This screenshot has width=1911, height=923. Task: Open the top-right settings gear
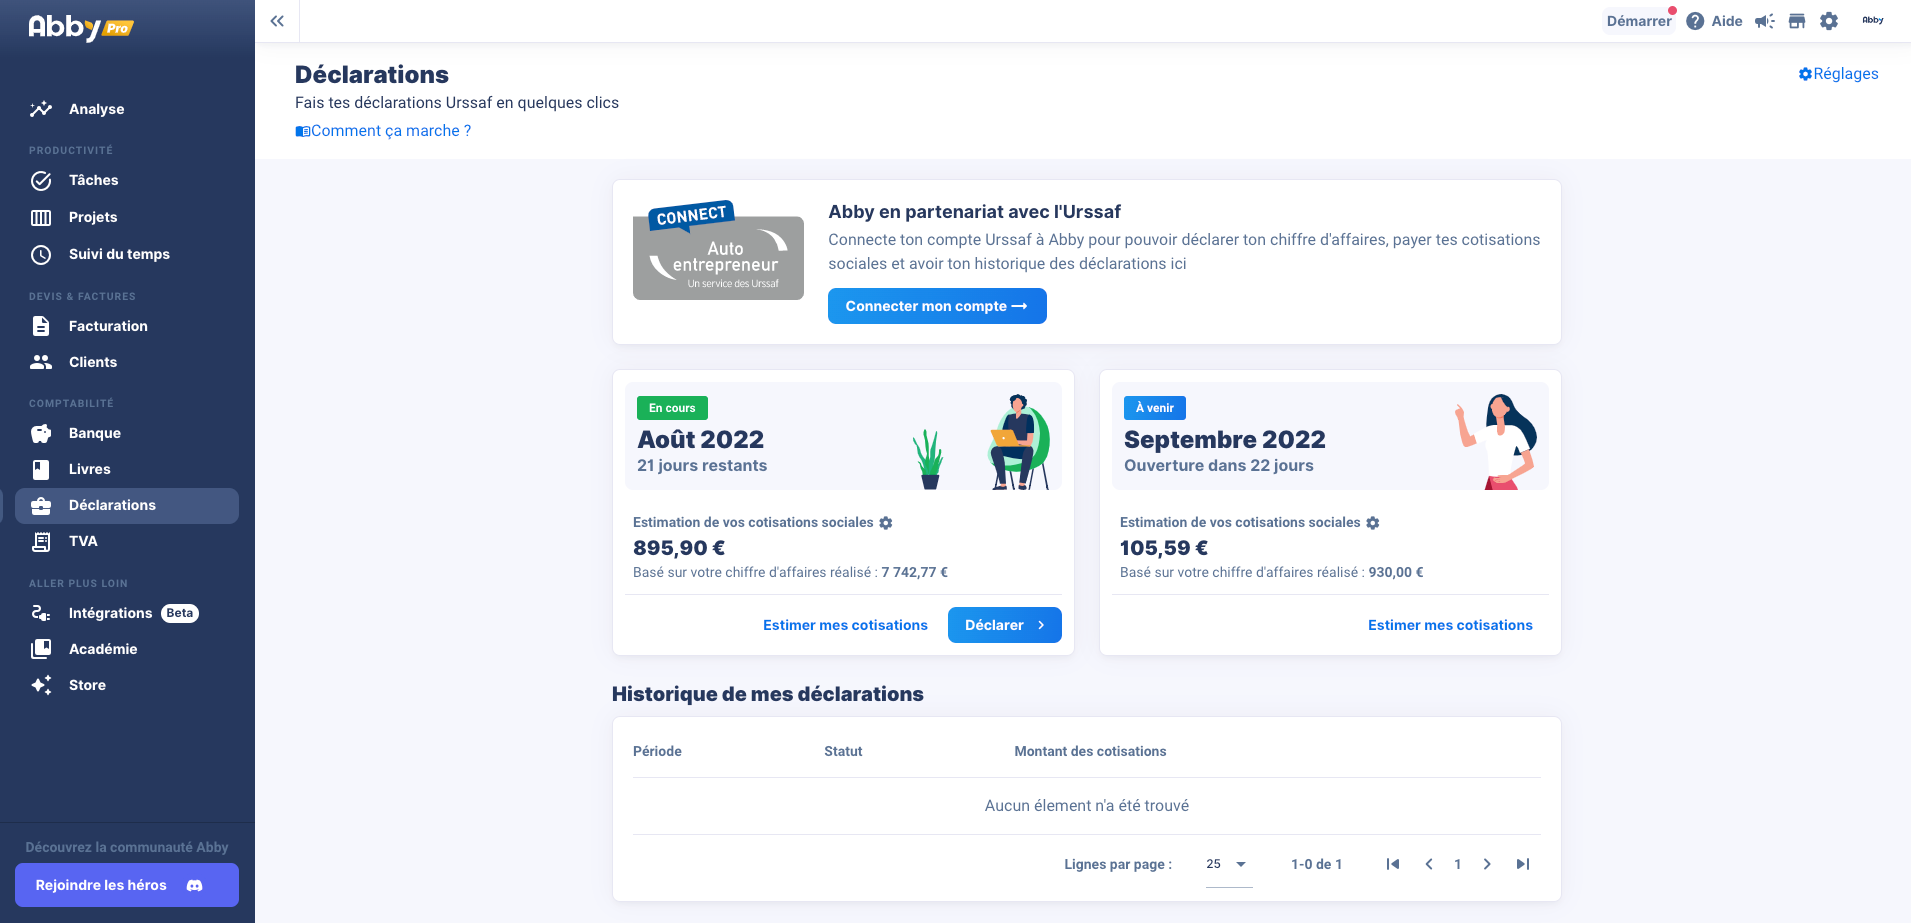(1829, 21)
